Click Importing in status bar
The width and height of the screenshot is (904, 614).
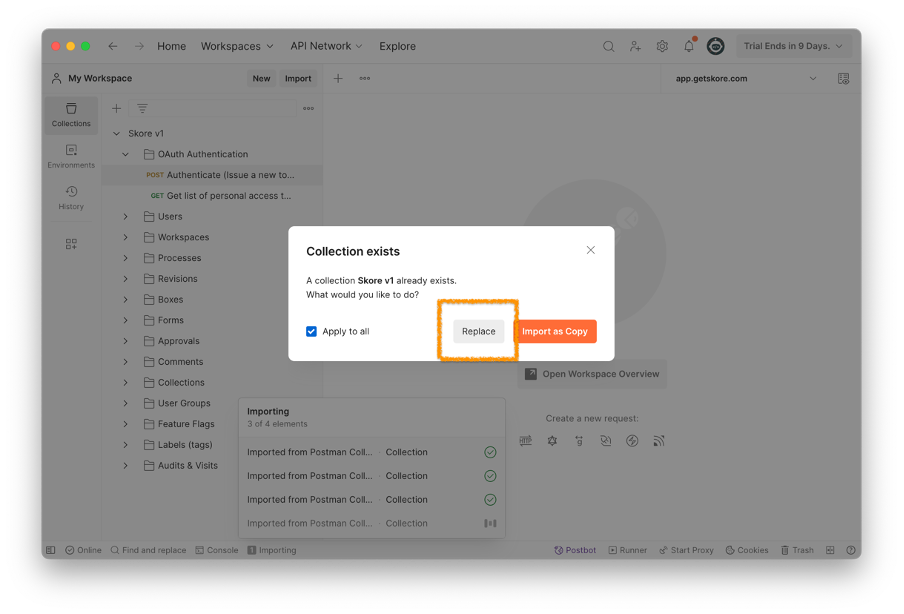[x=272, y=550]
